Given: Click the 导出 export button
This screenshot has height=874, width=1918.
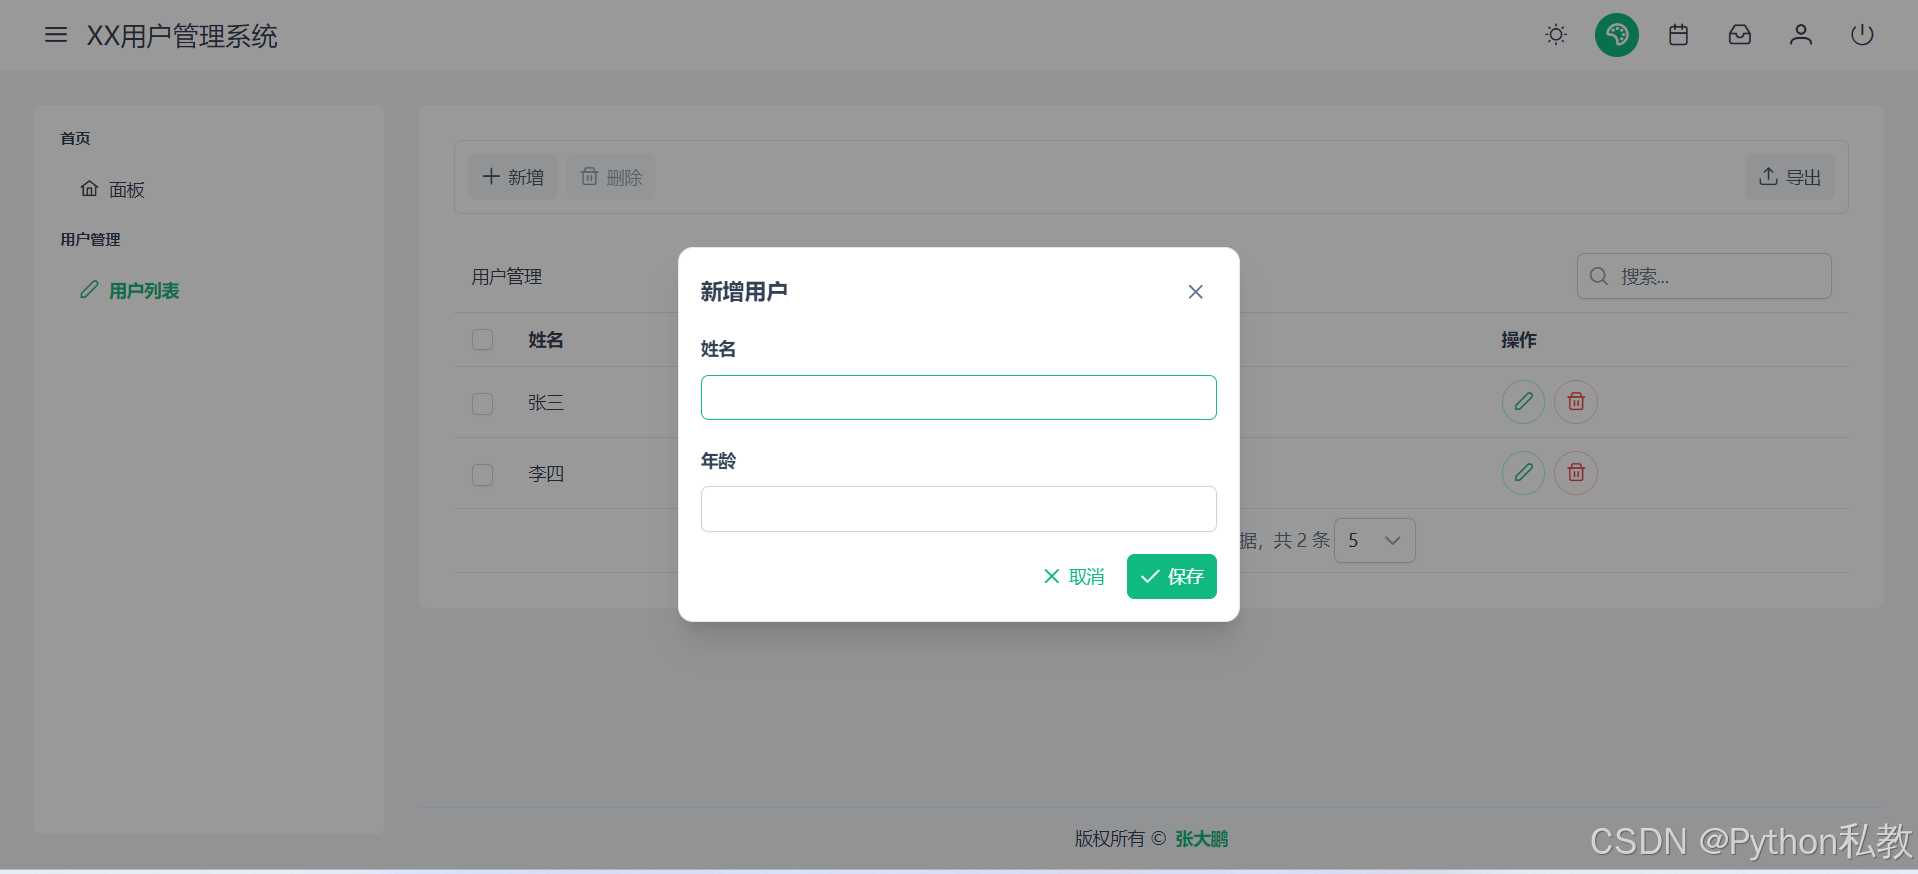Looking at the screenshot, I should (1790, 177).
